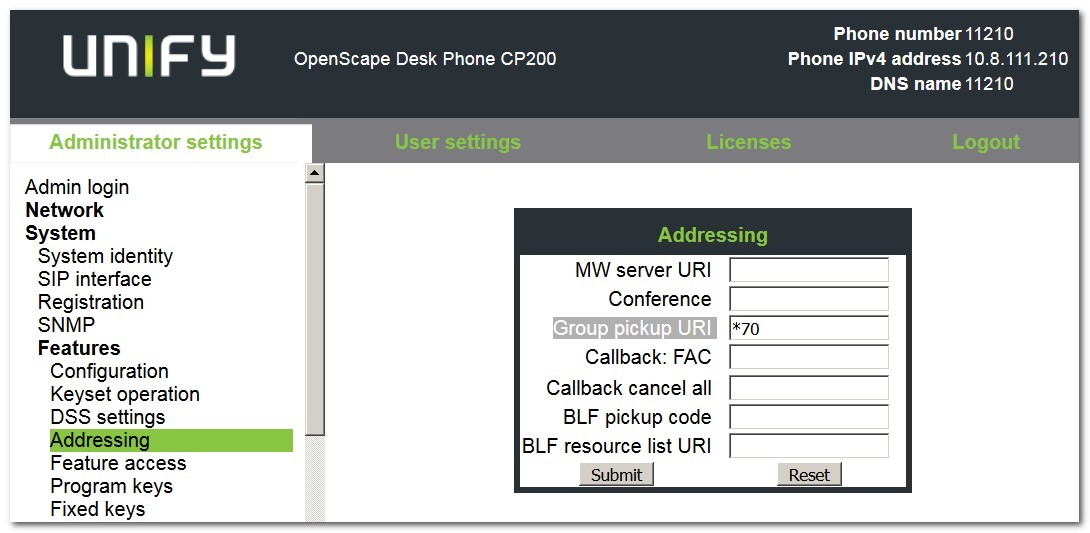The height and width of the screenshot is (533, 1090).
Task: Click the DNS name 11210 text
Action: [942, 84]
